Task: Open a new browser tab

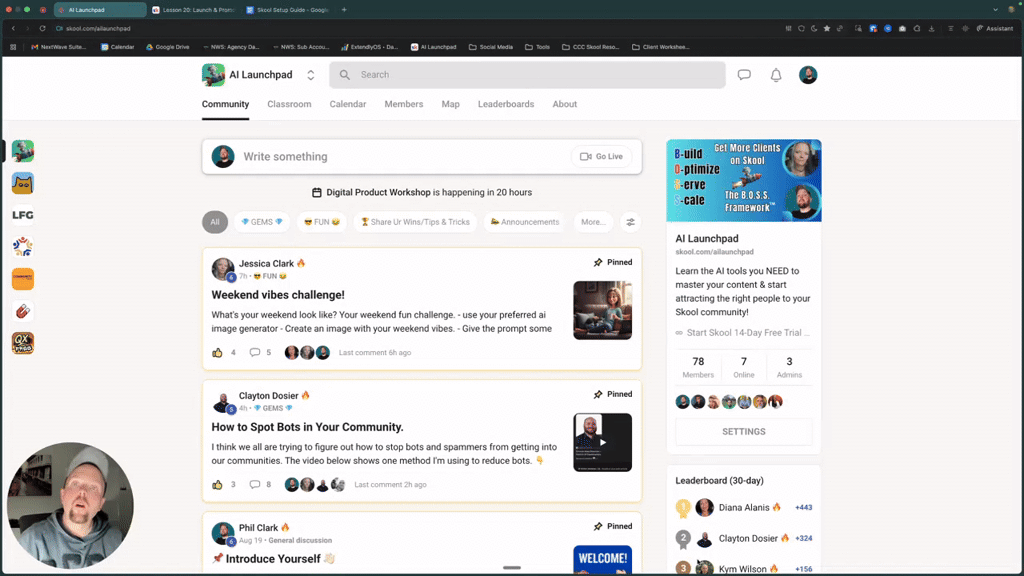Action: click(344, 10)
